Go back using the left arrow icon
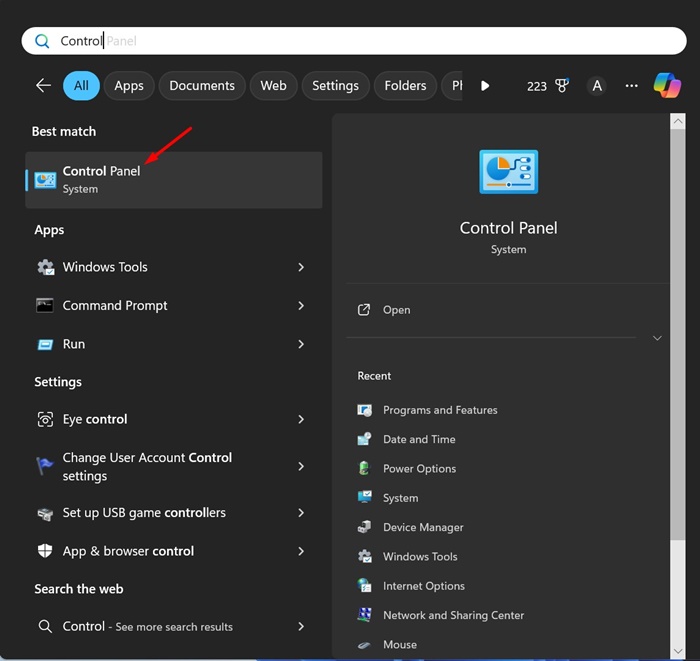 coord(43,85)
